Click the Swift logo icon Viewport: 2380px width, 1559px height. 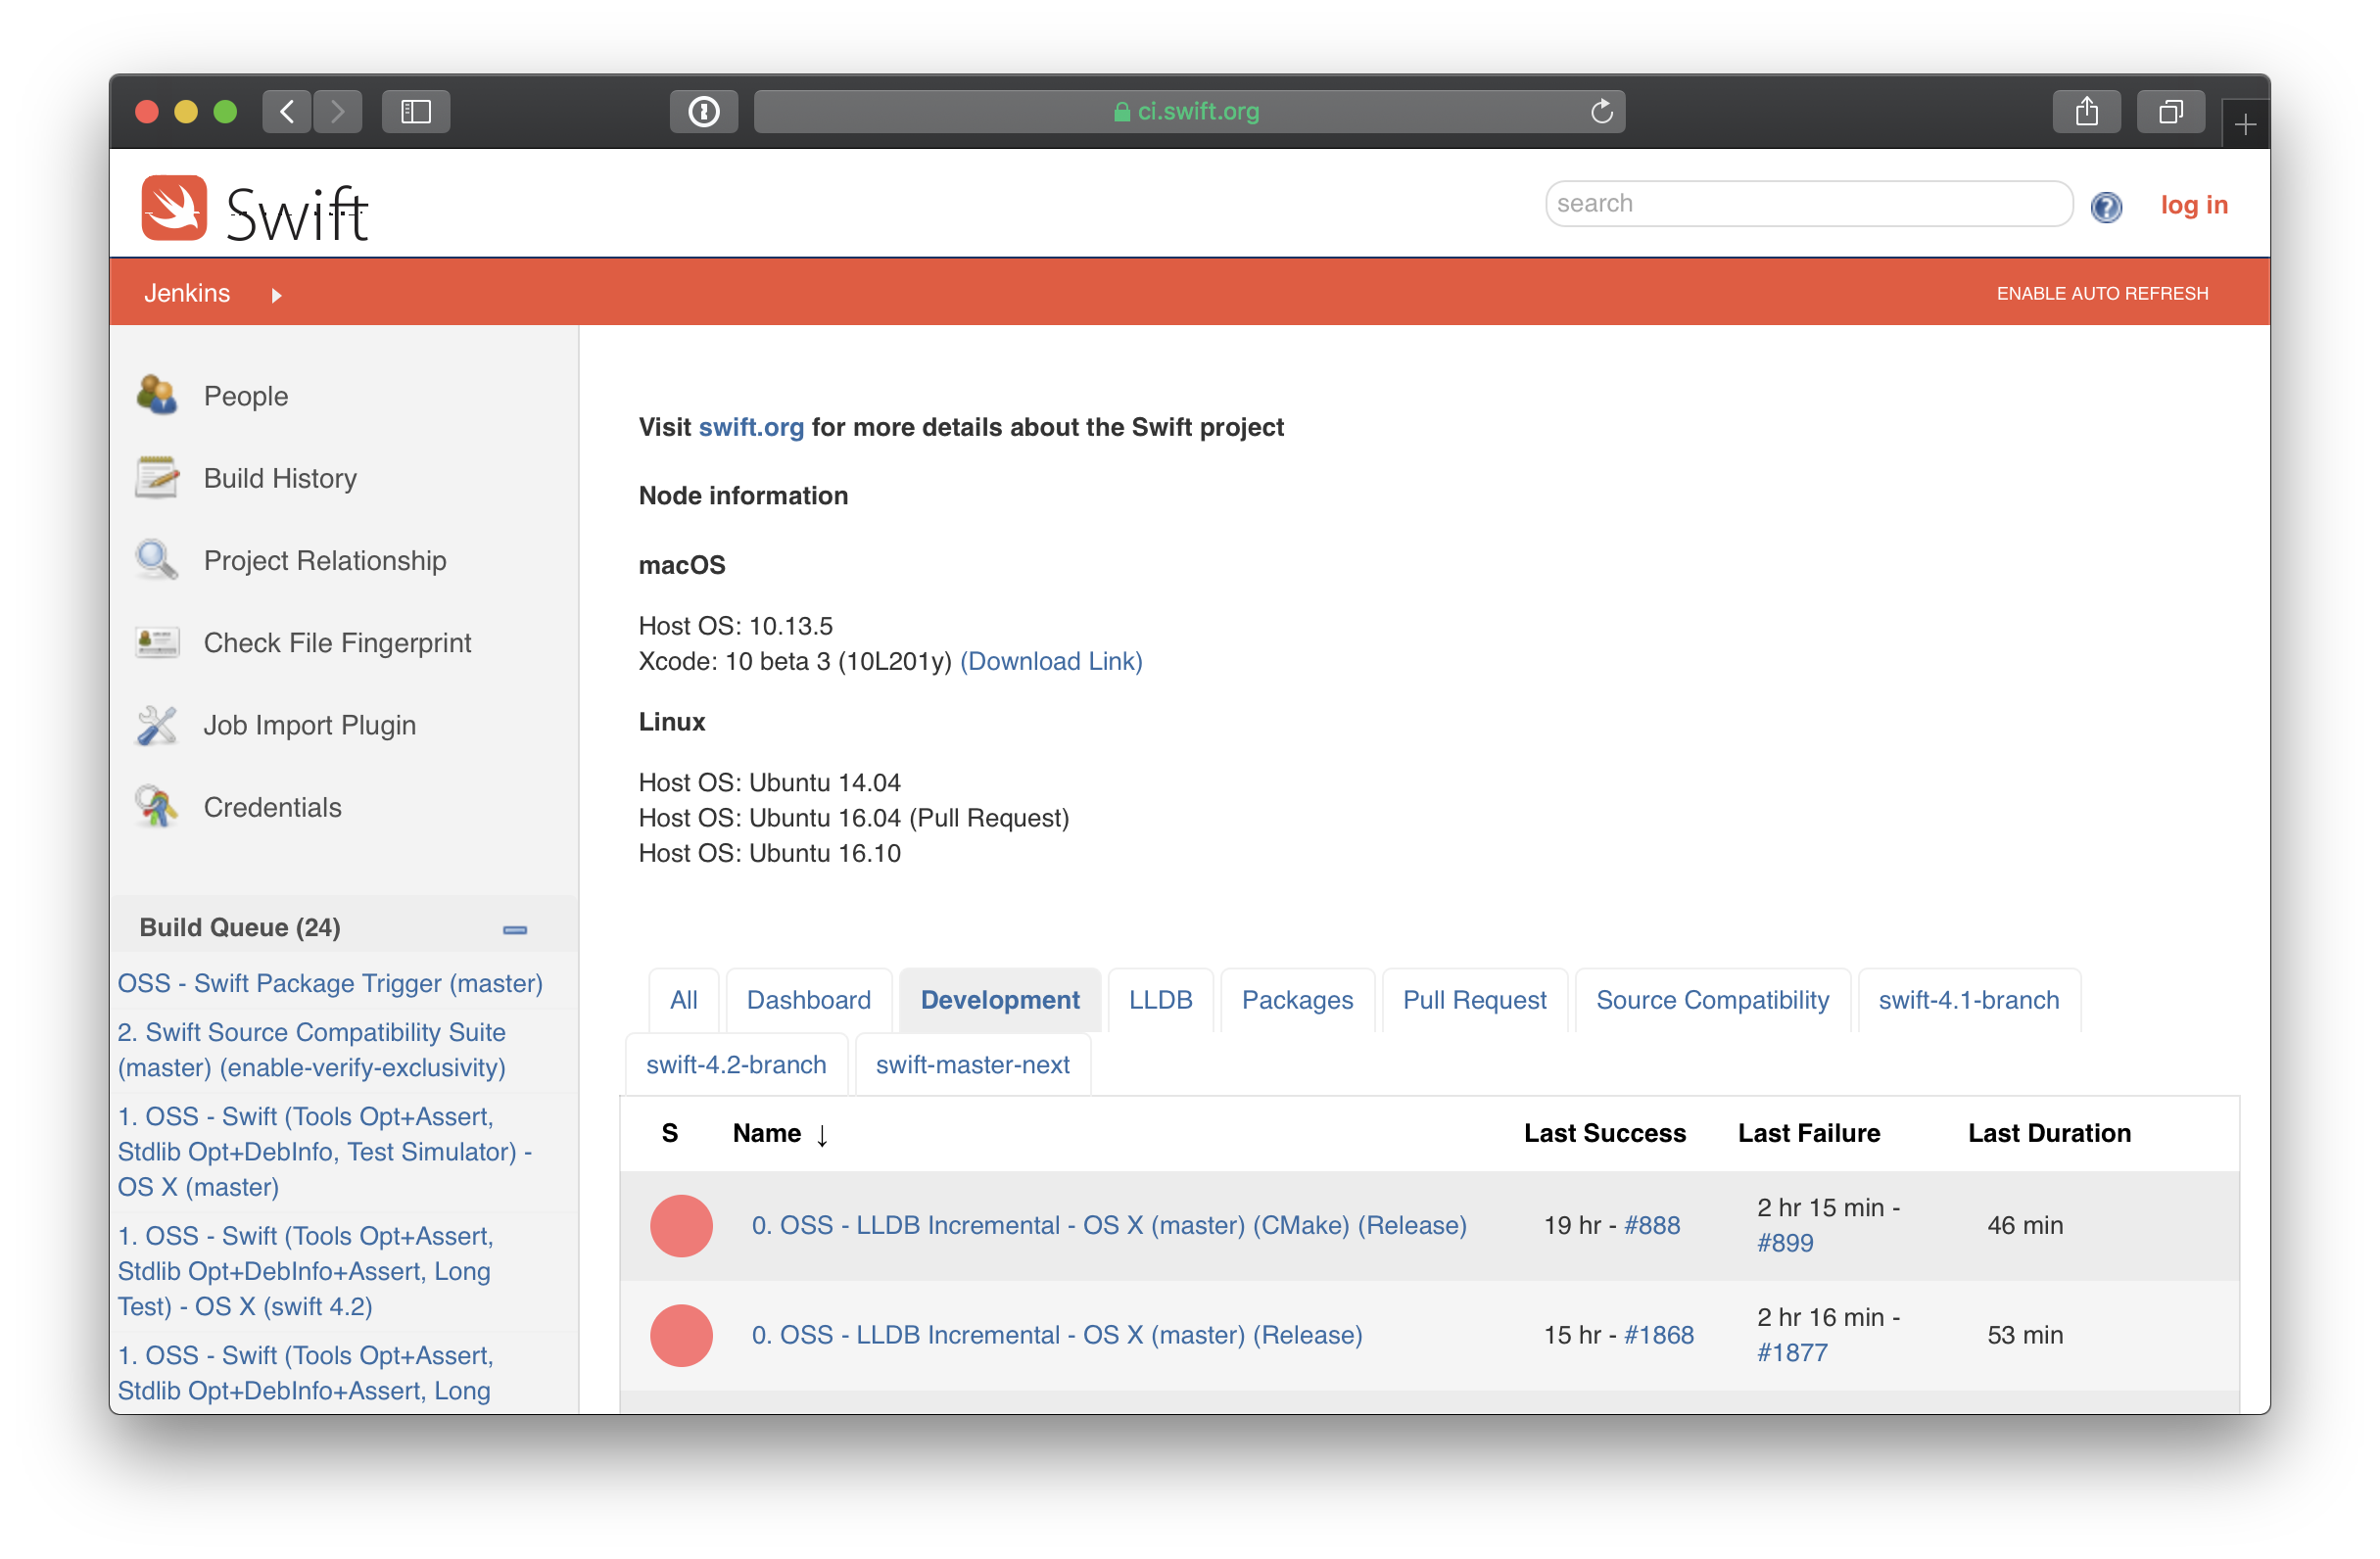click(x=174, y=208)
